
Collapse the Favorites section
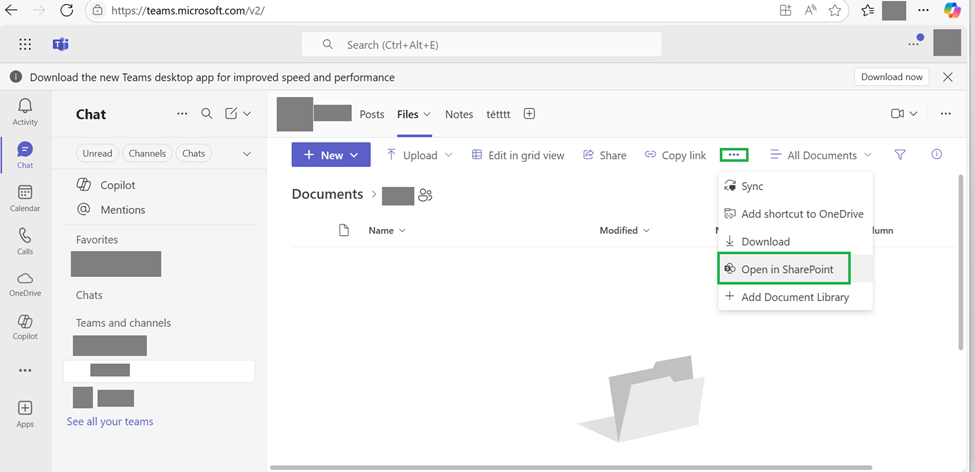pyautogui.click(x=97, y=239)
